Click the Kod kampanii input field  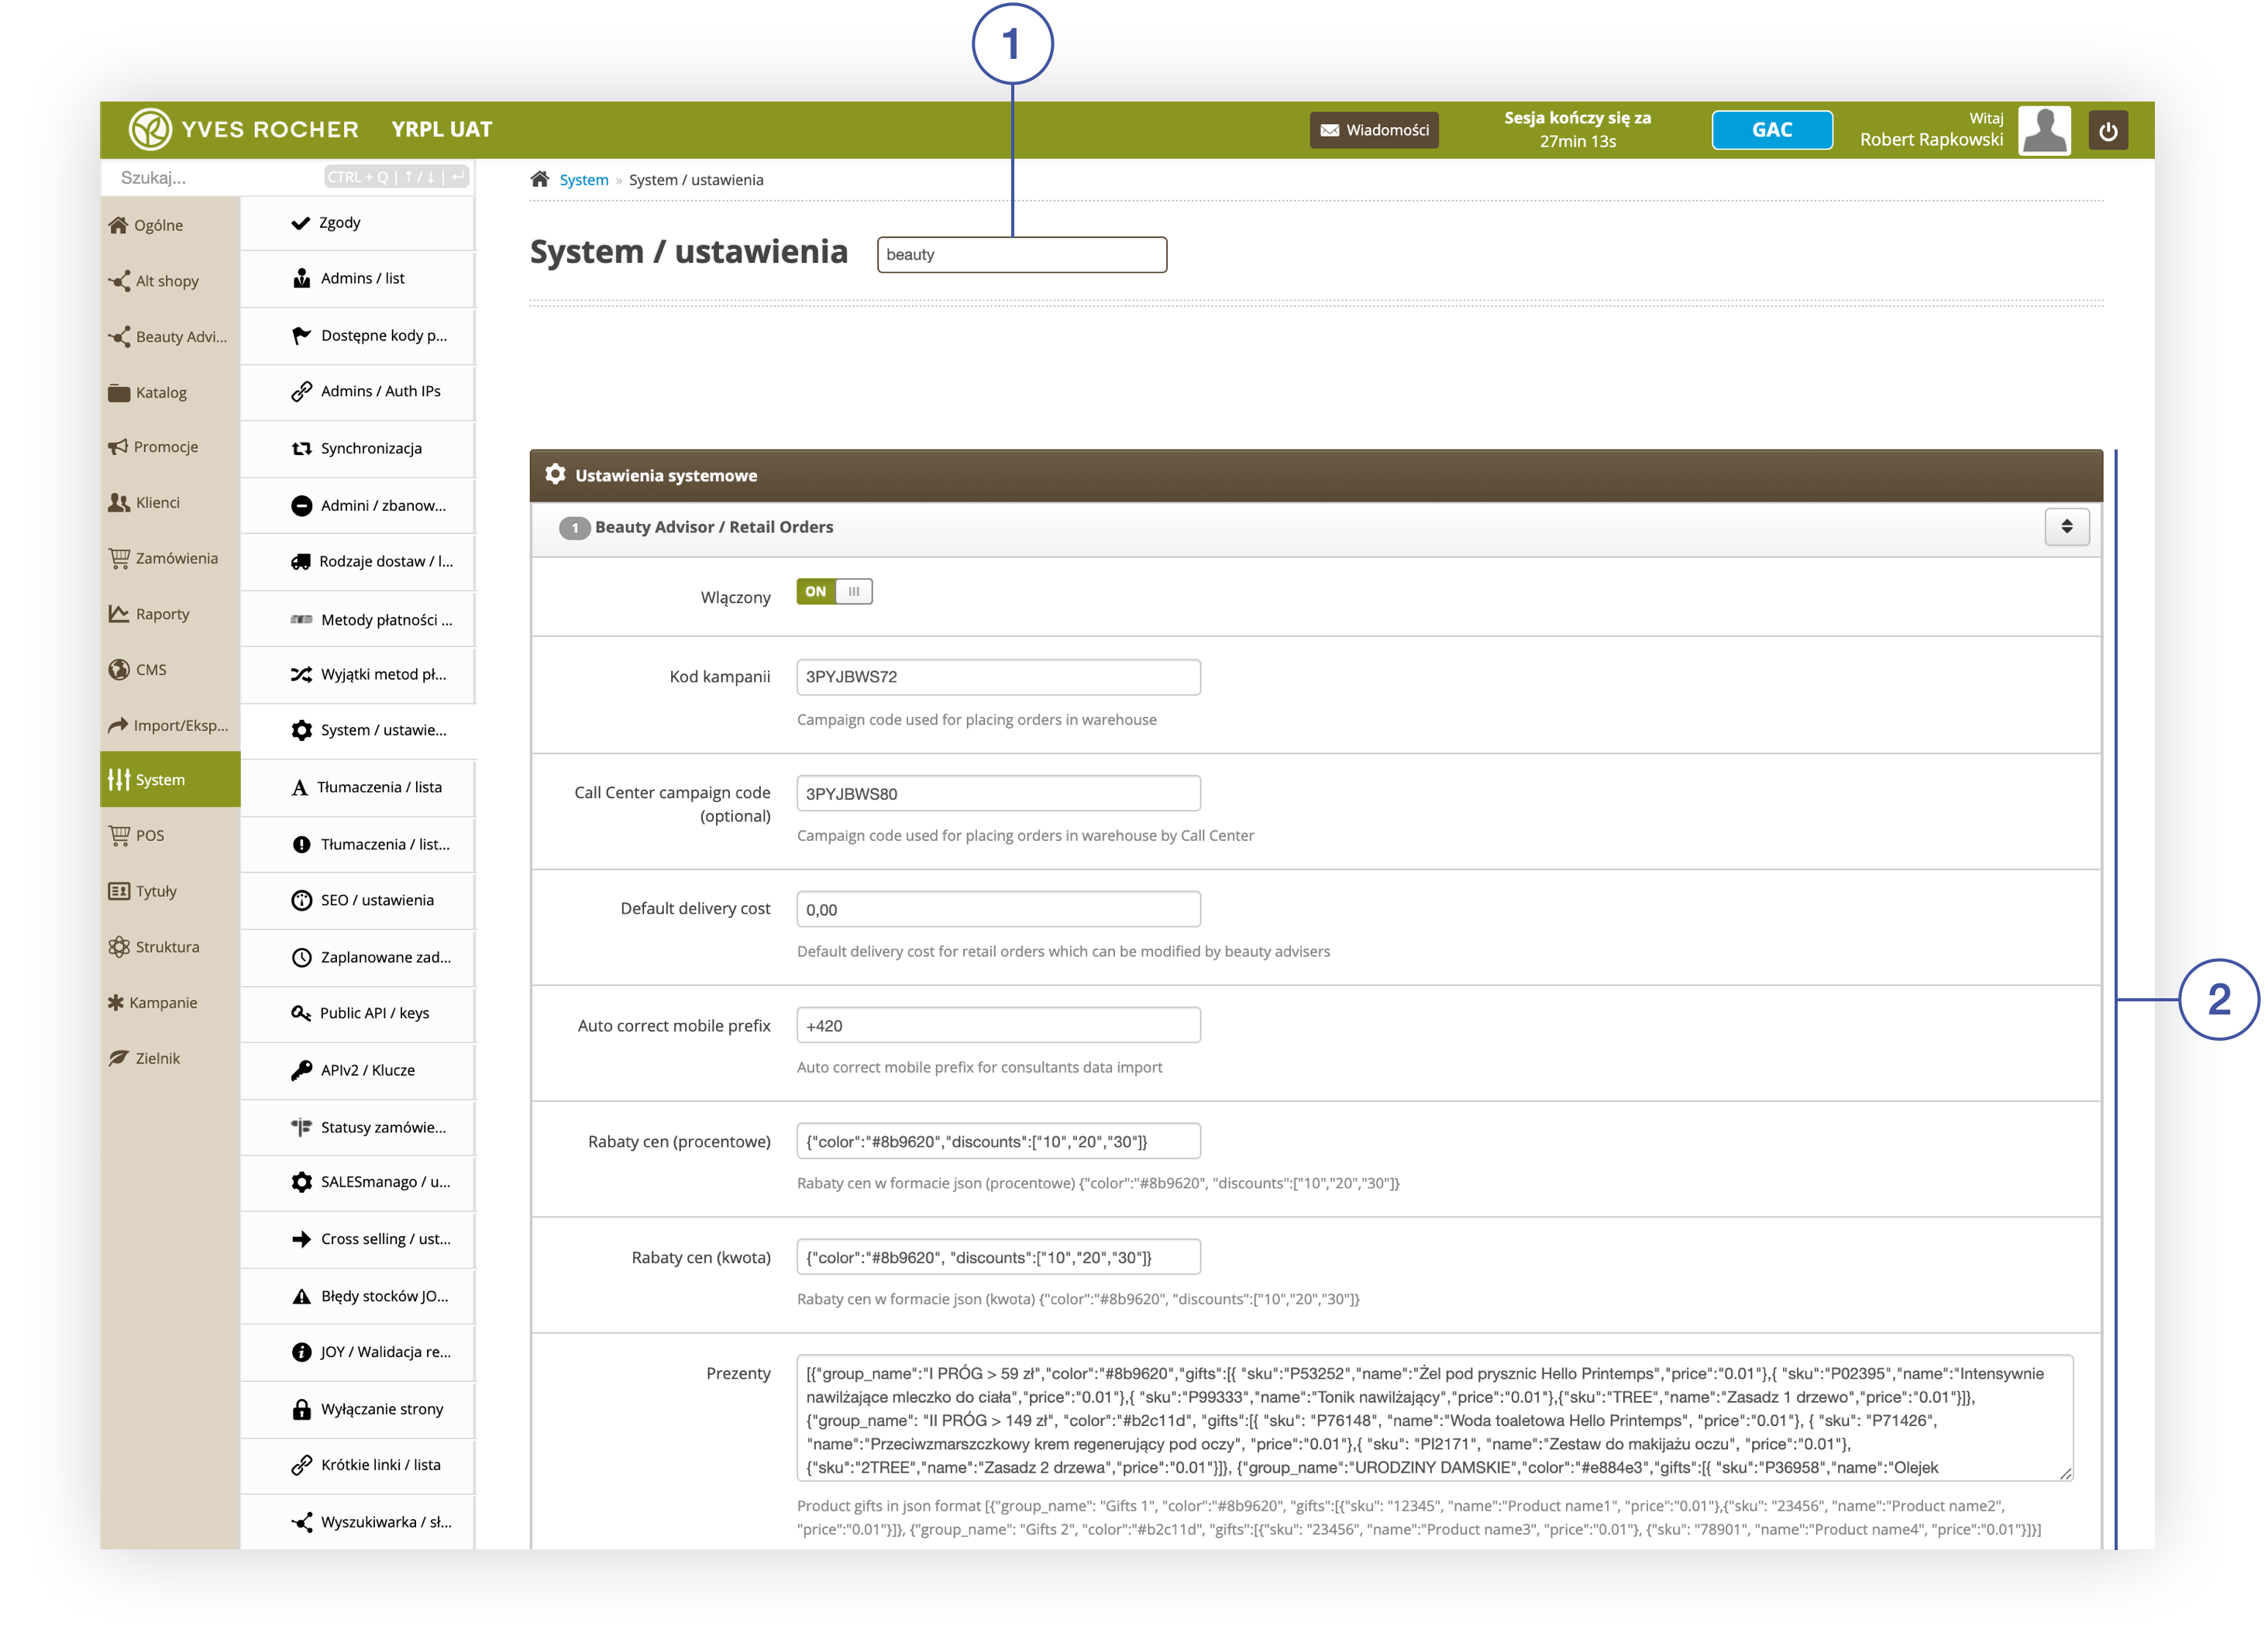pos(998,677)
